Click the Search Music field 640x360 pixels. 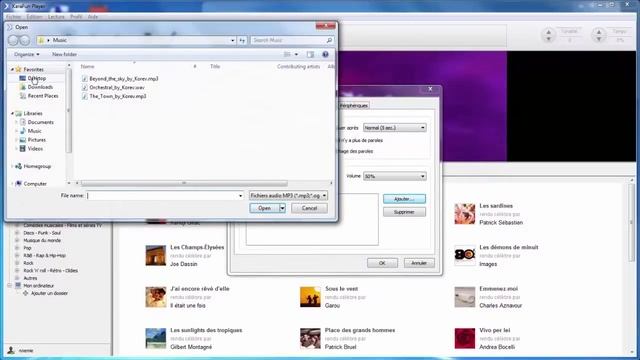point(289,40)
